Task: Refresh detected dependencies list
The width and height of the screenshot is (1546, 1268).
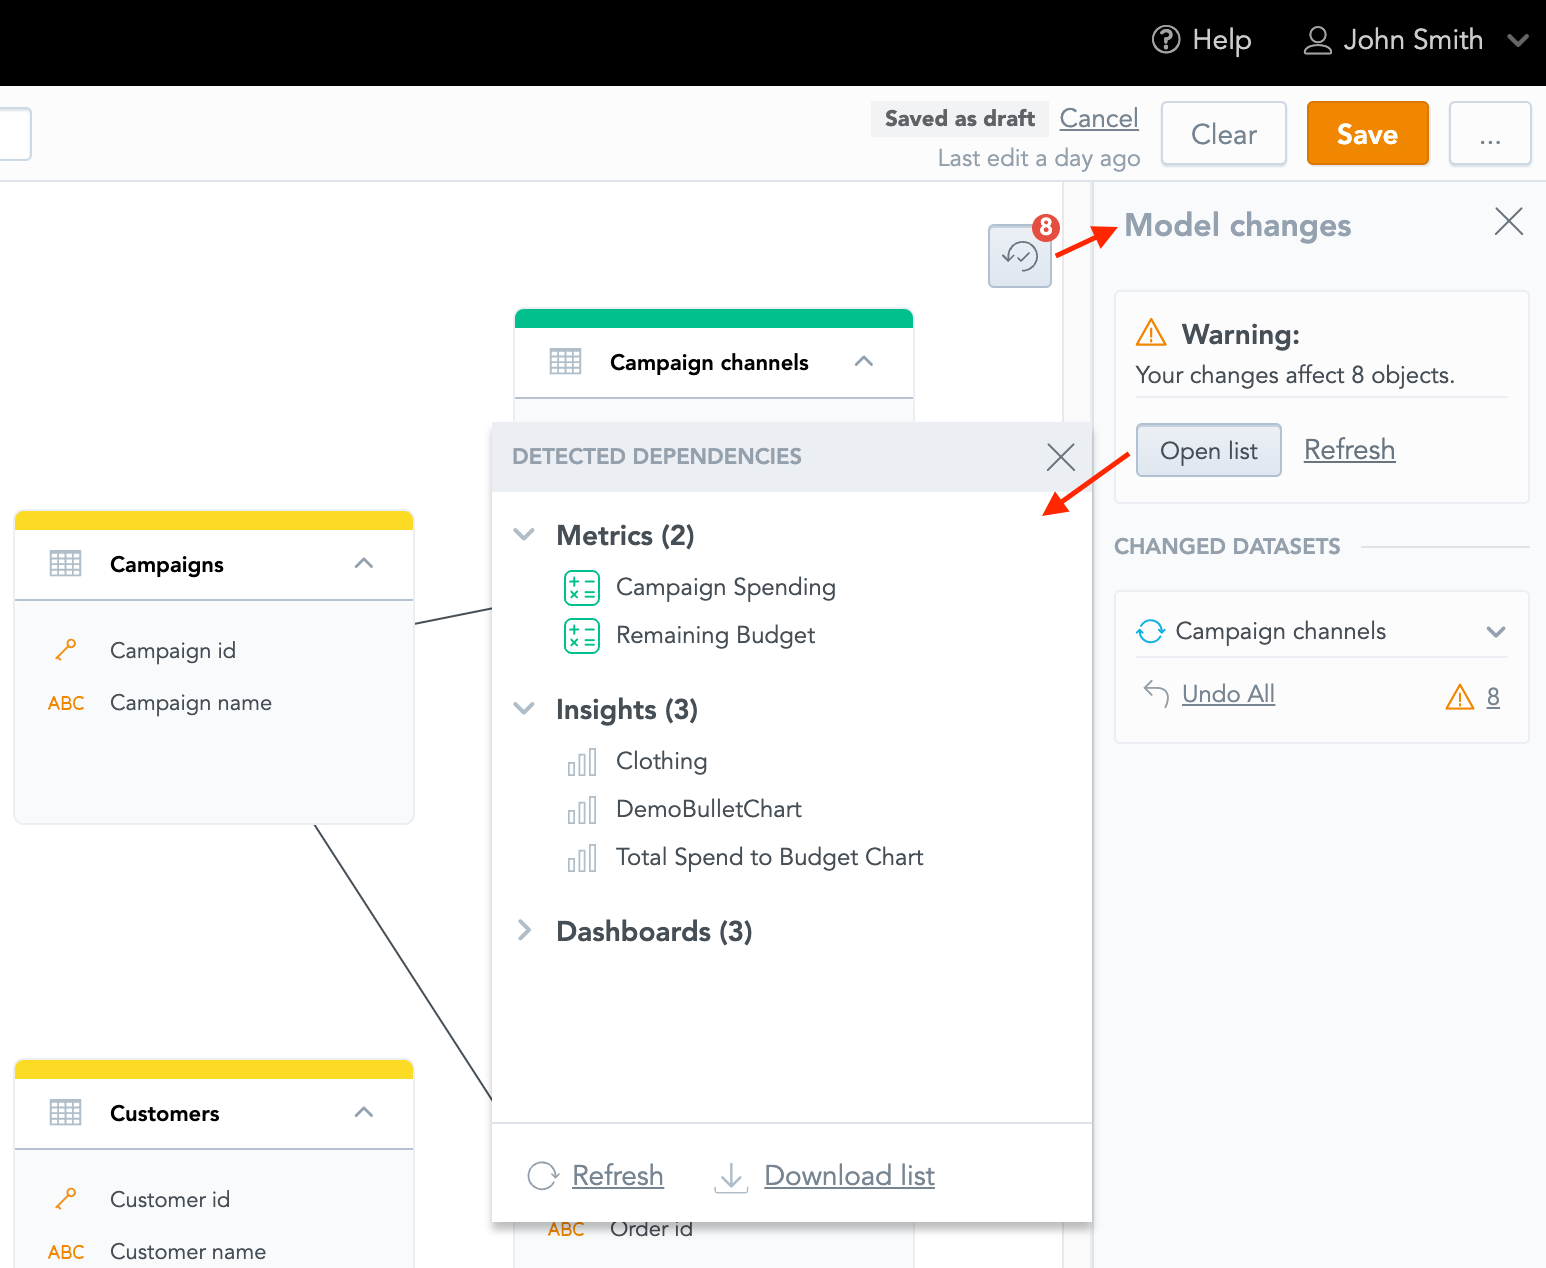Action: pos(617,1176)
